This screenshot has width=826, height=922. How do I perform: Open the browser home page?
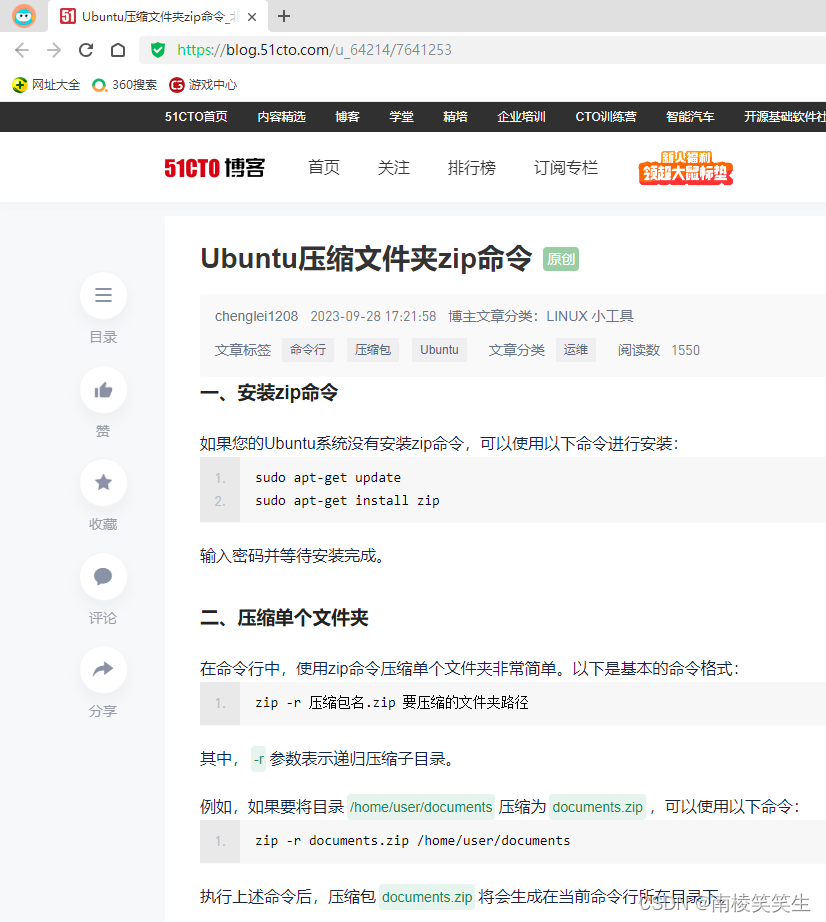(118, 50)
